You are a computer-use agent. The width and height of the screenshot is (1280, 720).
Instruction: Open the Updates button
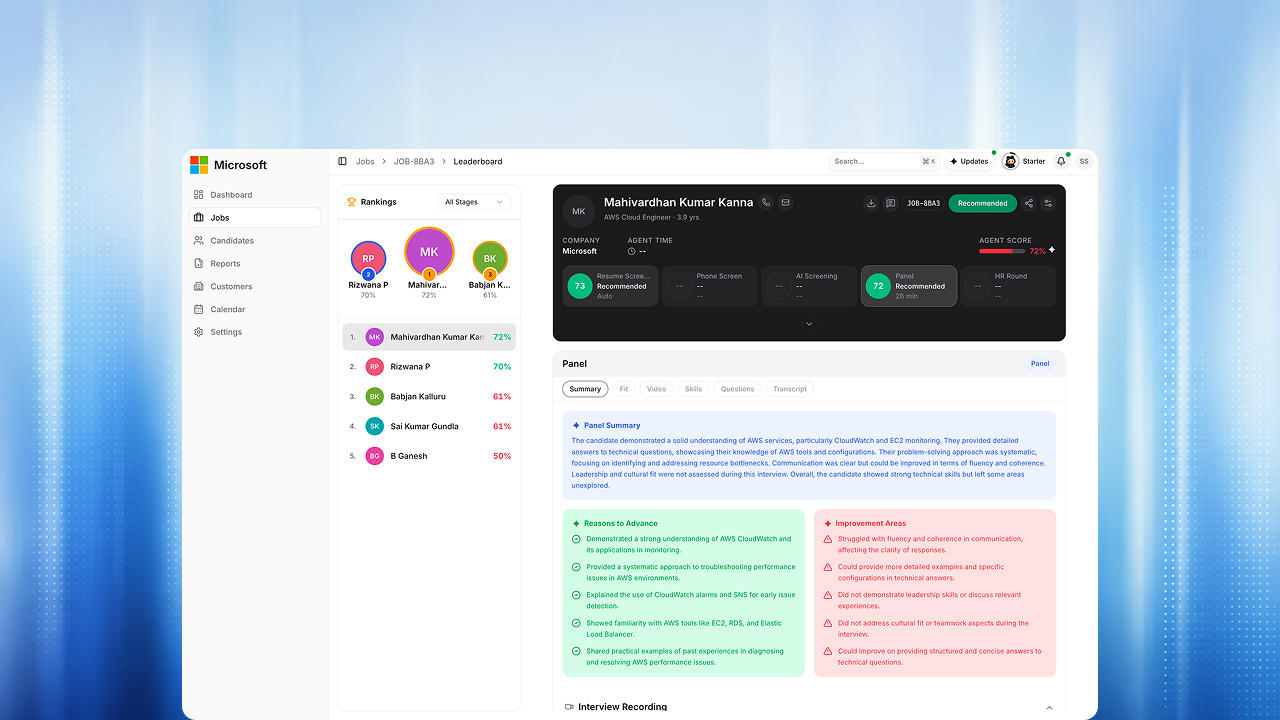[x=969, y=161]
